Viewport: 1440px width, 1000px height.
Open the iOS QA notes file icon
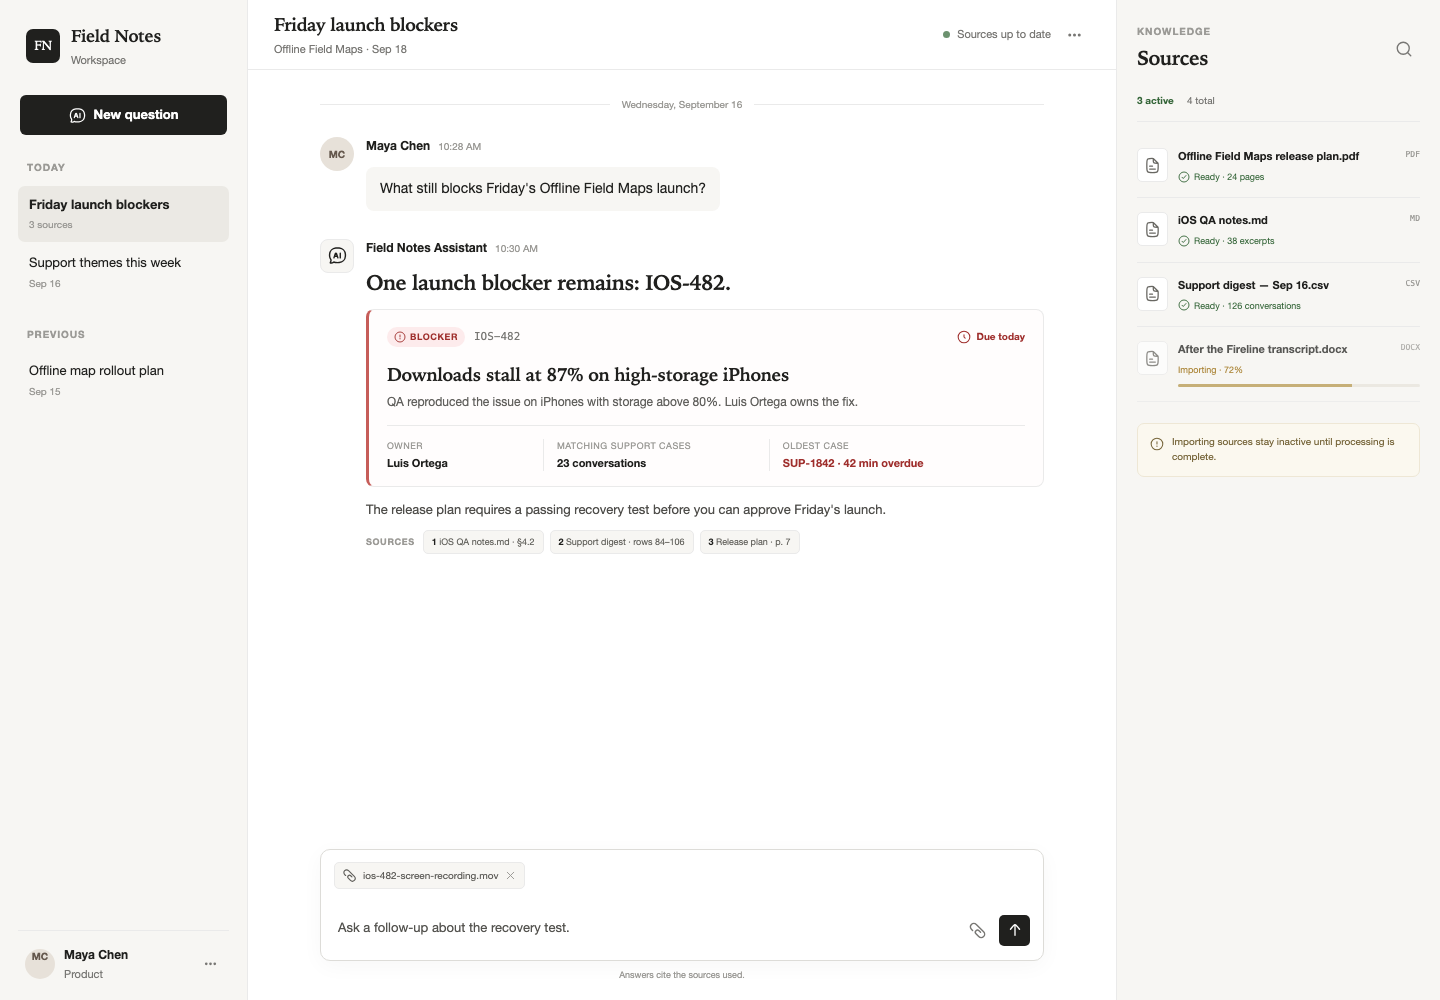[x=1153, y=229]
